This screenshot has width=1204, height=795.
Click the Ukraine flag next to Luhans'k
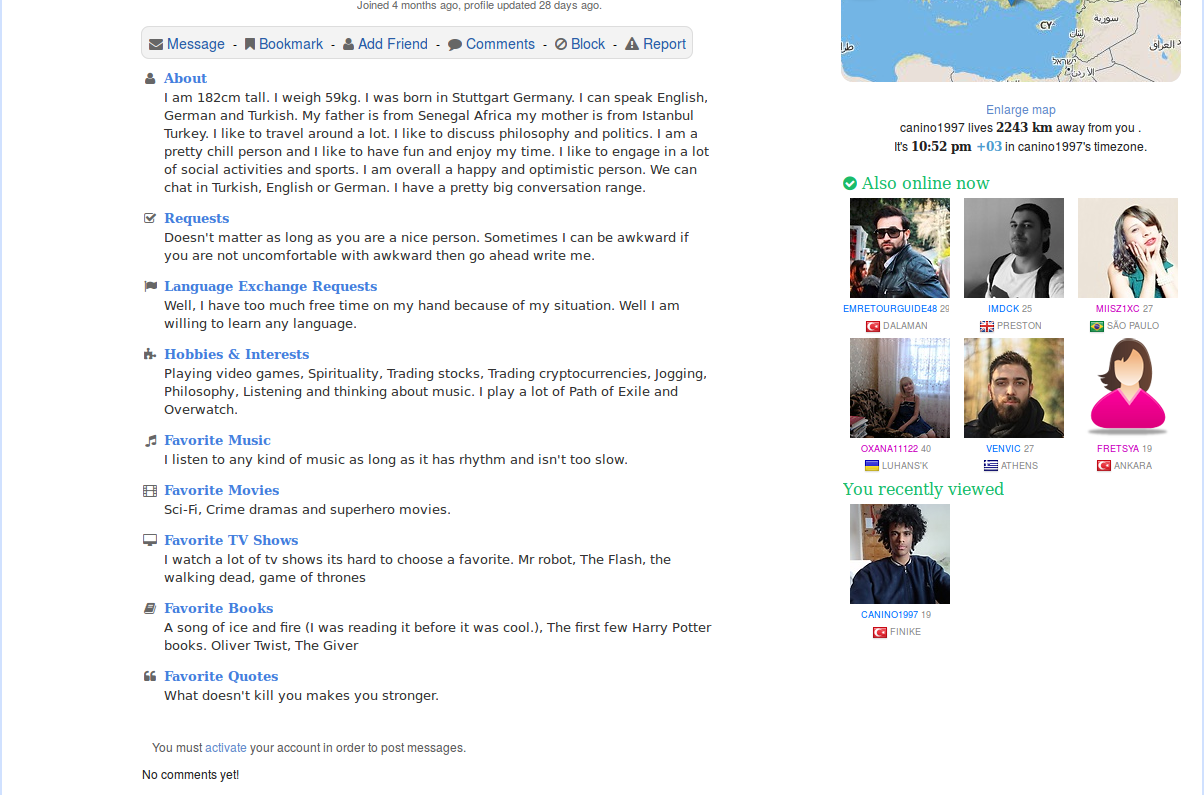[871, 466]
